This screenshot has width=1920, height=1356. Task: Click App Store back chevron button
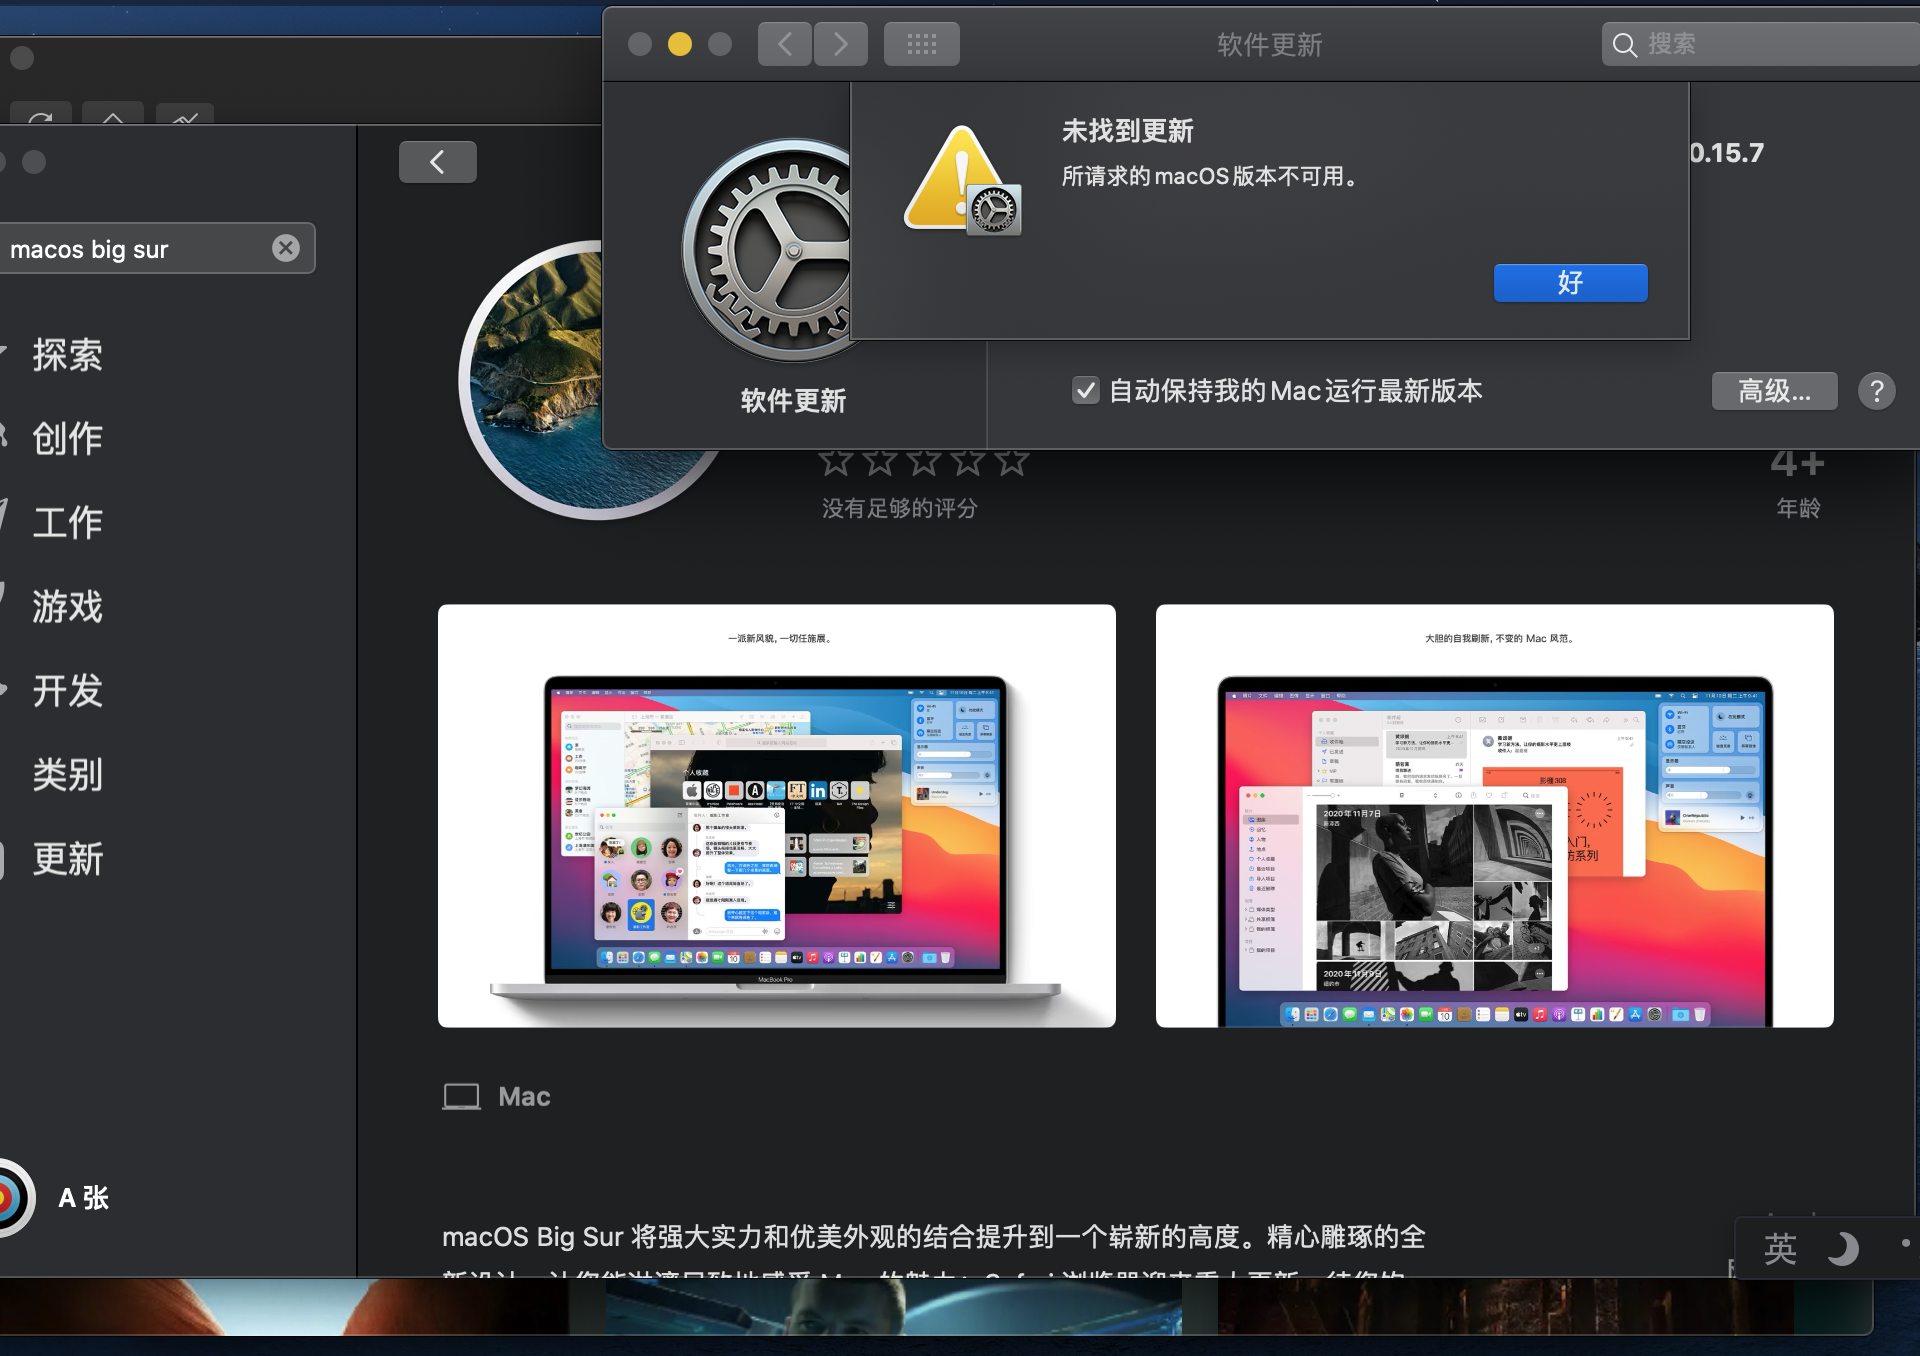[437, 162]
